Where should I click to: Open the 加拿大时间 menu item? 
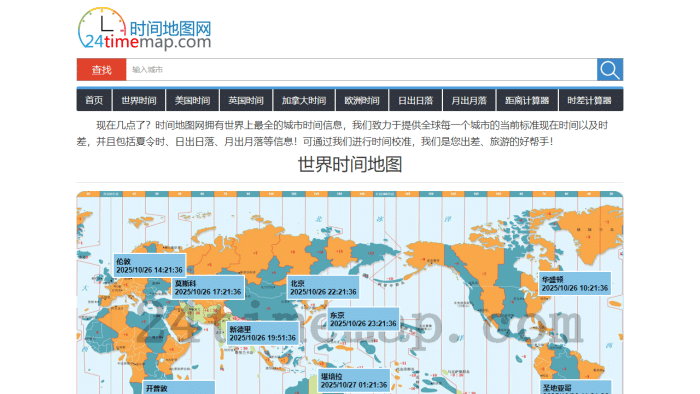tap(304, 100)
